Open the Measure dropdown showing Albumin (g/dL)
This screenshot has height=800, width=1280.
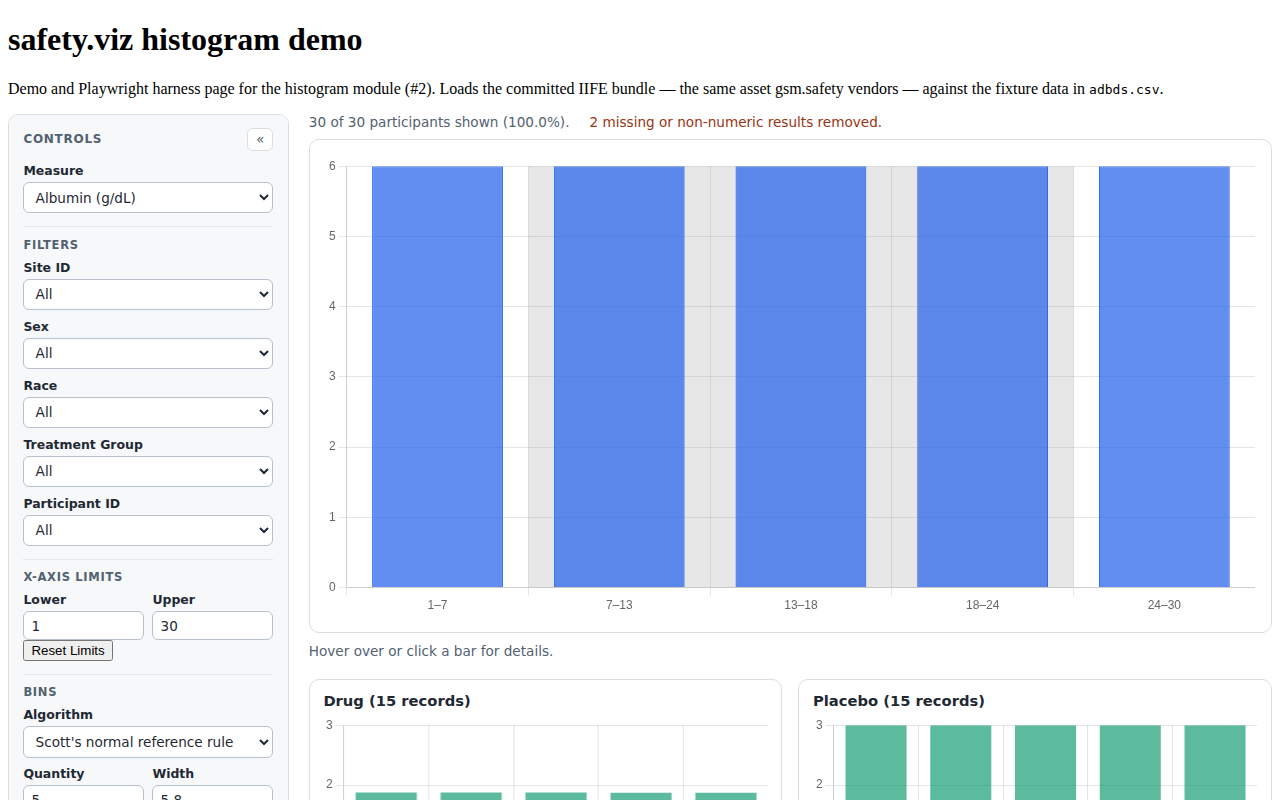[x=148, y=198]
